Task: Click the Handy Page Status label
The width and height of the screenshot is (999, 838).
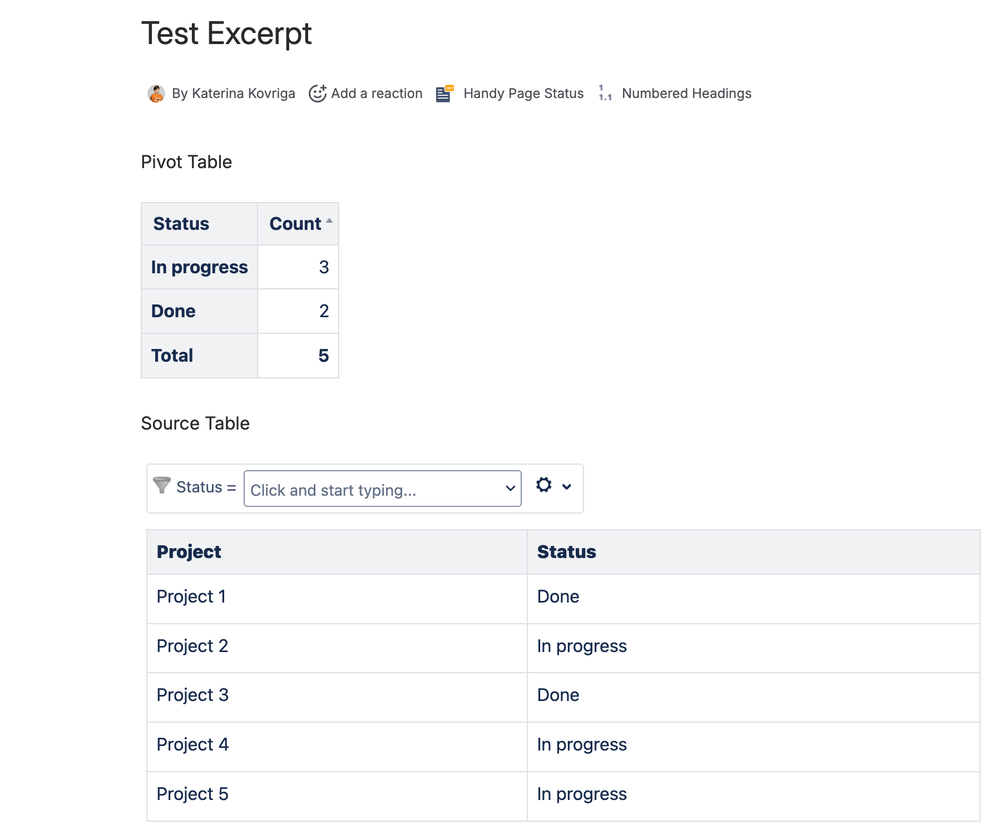Action: point(523,93)
